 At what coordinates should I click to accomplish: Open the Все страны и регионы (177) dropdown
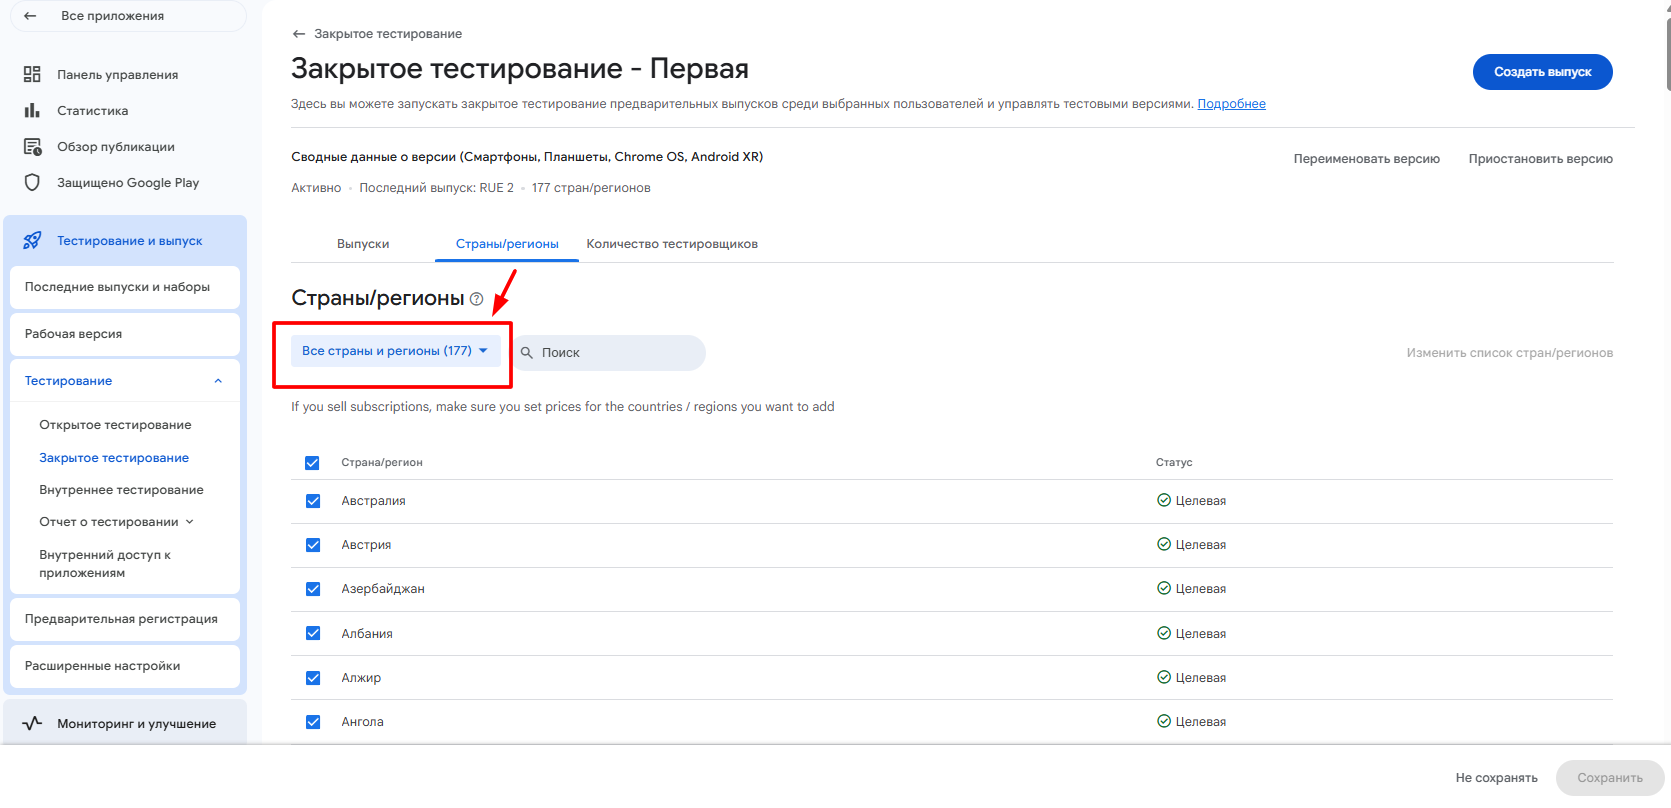click(x=396, y=351)
